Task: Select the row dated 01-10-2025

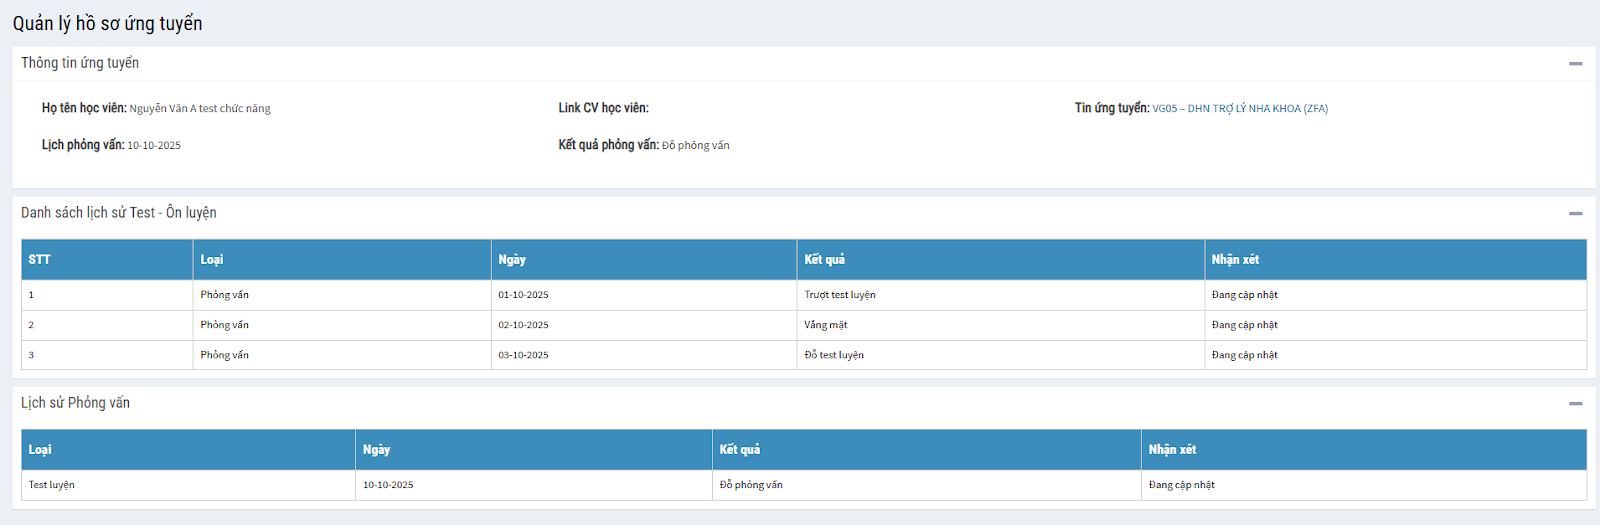Action: click(523, 295)
